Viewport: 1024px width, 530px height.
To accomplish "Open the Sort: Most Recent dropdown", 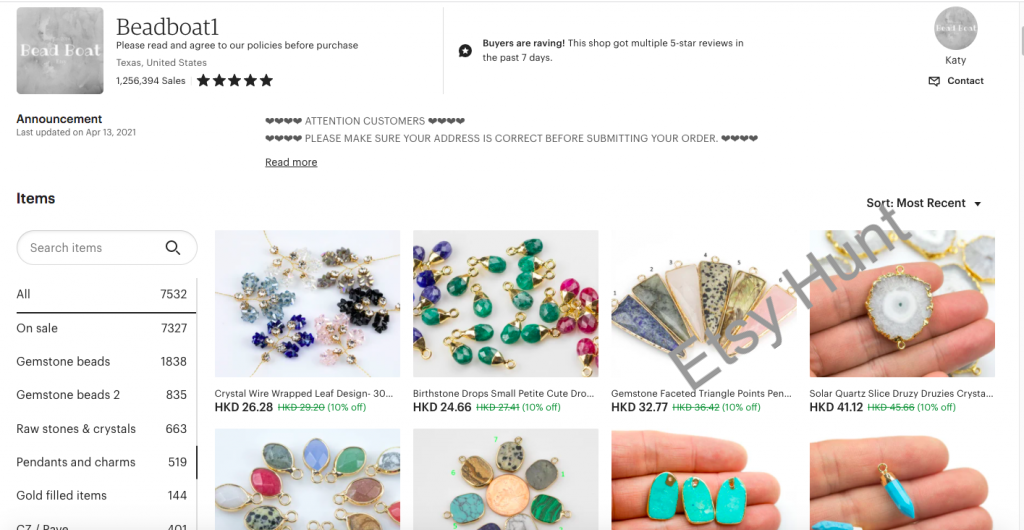I will click(924, 203).
